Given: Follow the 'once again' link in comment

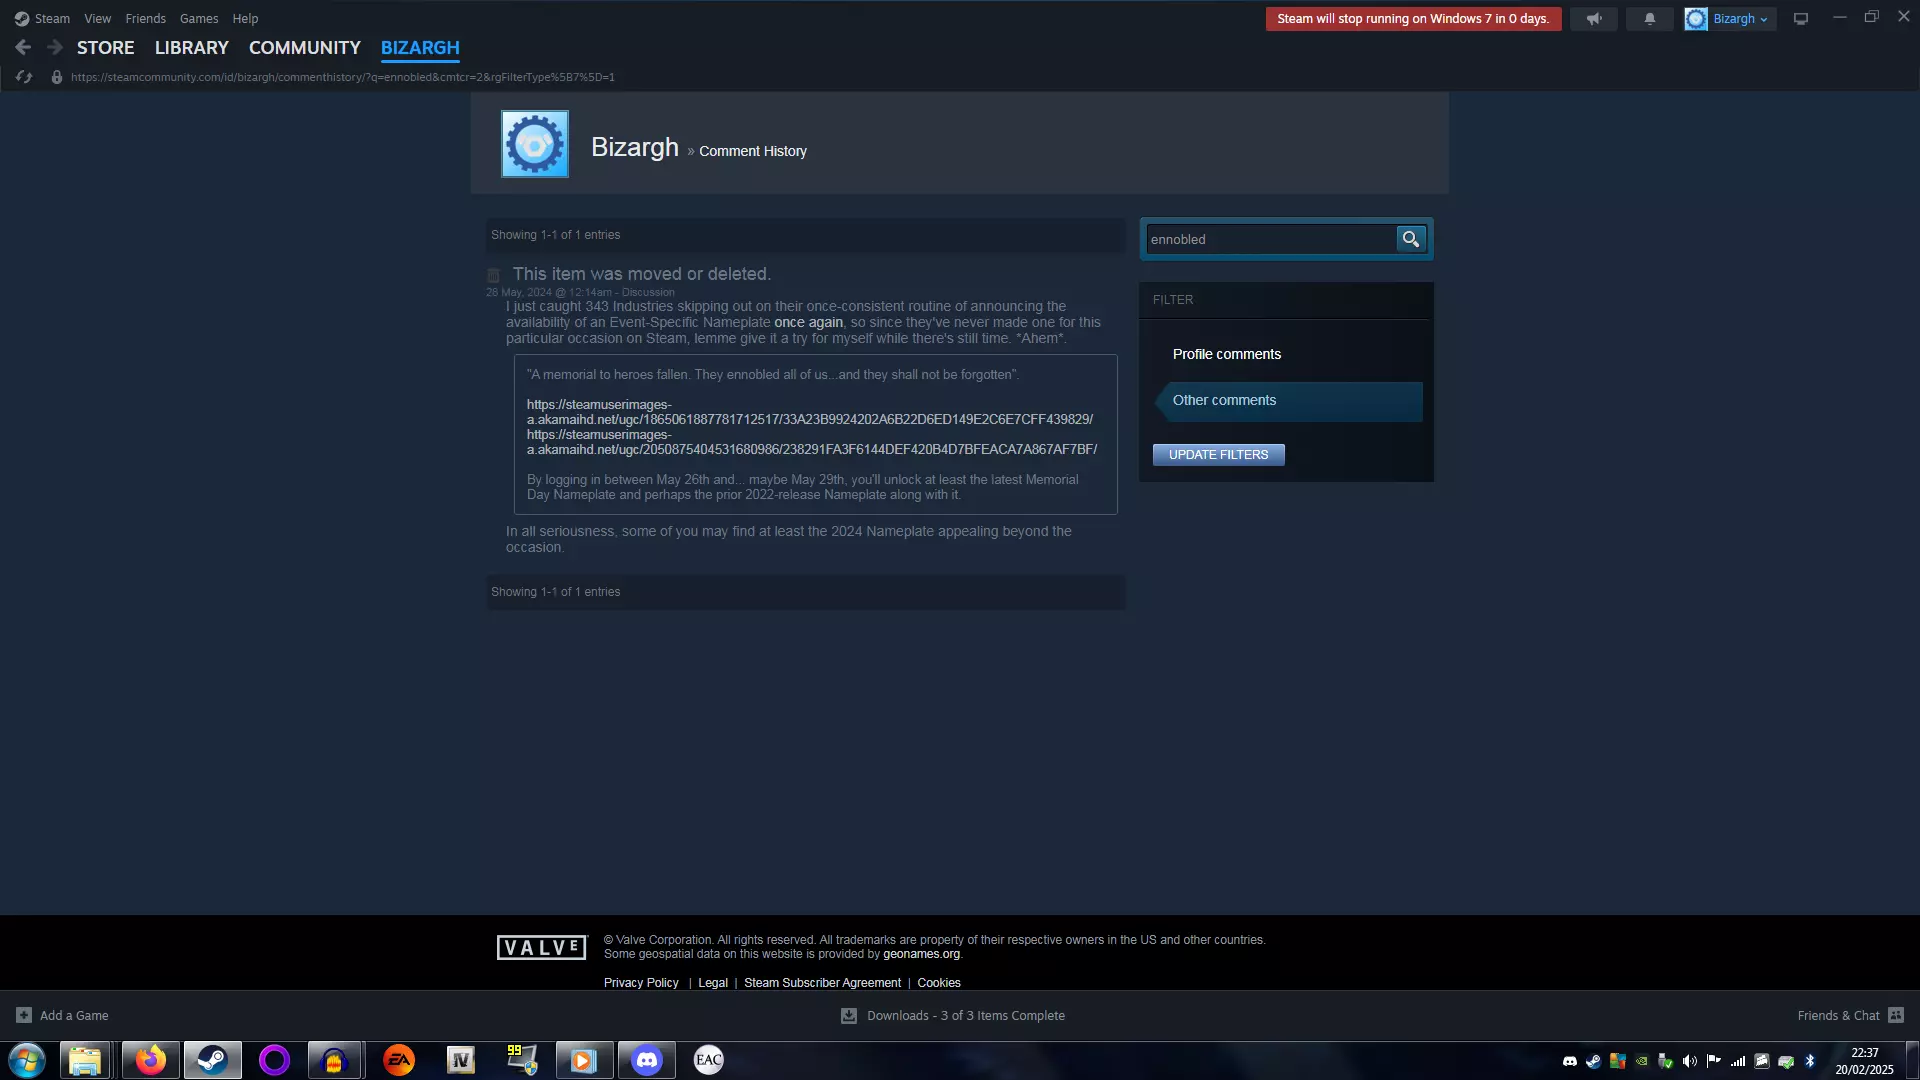Looking at the screenshot, I should pos(808,322).
